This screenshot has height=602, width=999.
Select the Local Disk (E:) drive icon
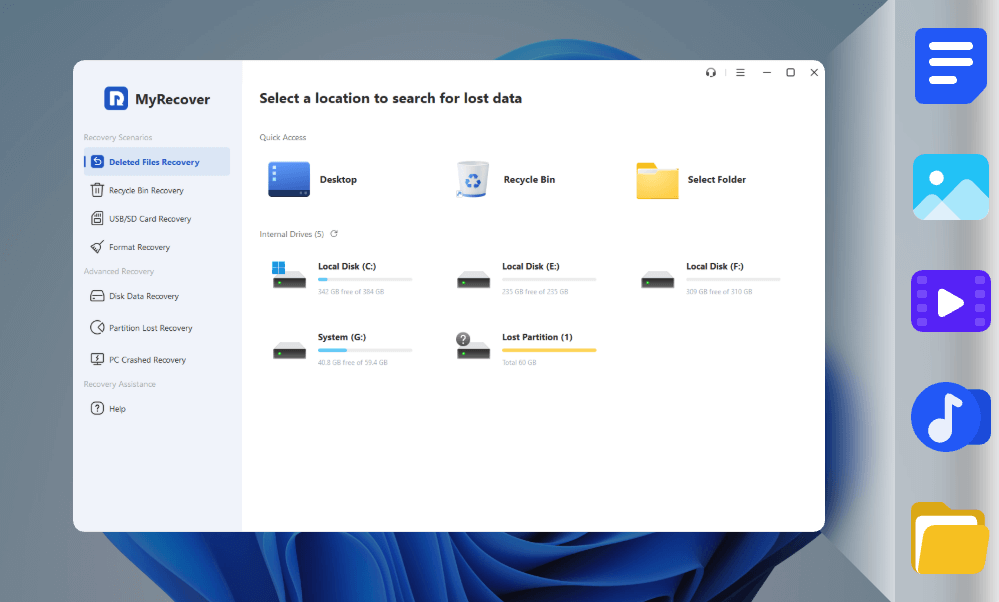[473, 280]
